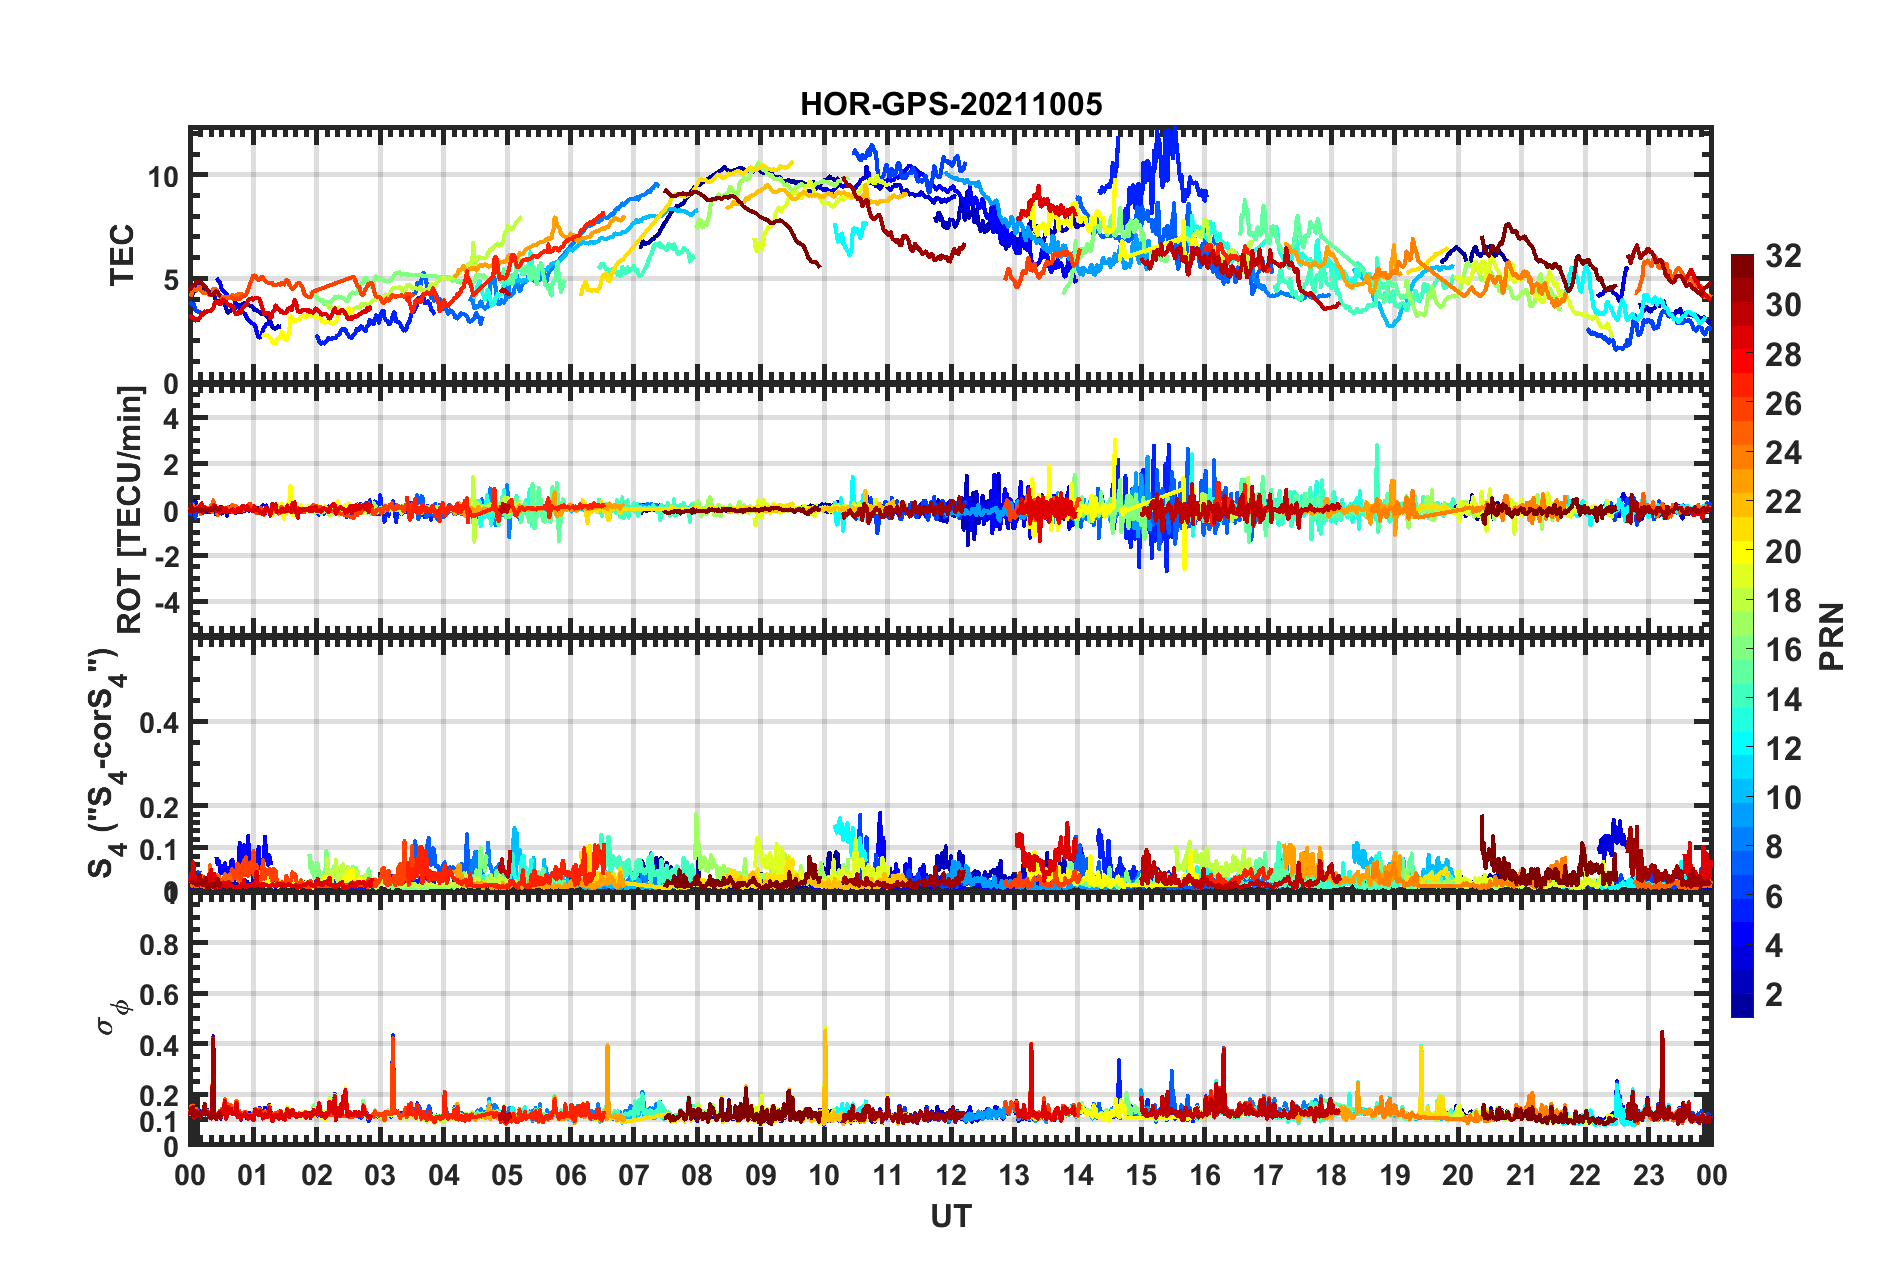
Task: Click UT axis tick label 23
Action: pos(1649,1175)
